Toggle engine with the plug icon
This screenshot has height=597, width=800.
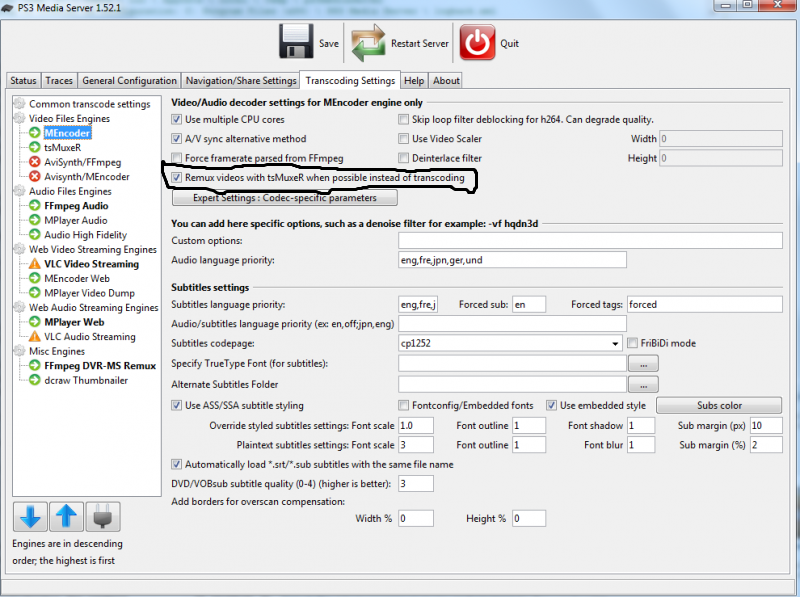[x=103, y=516]
